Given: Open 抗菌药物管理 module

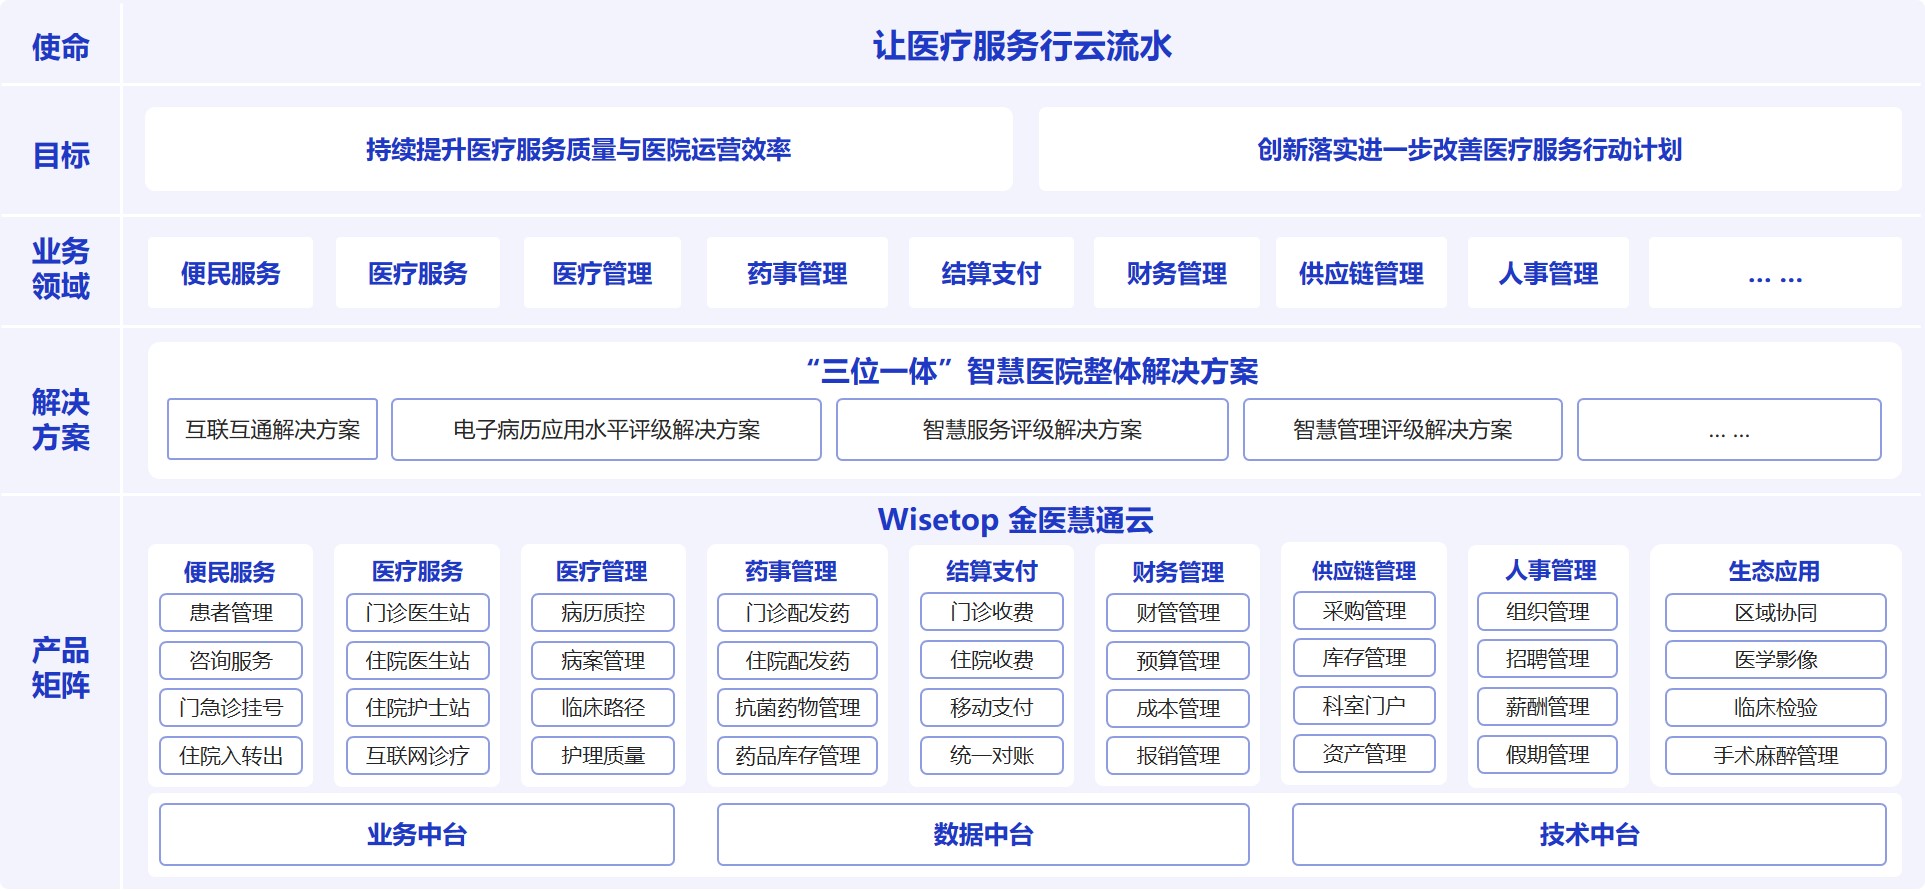Looking at the screenshot, I should 797,708.
